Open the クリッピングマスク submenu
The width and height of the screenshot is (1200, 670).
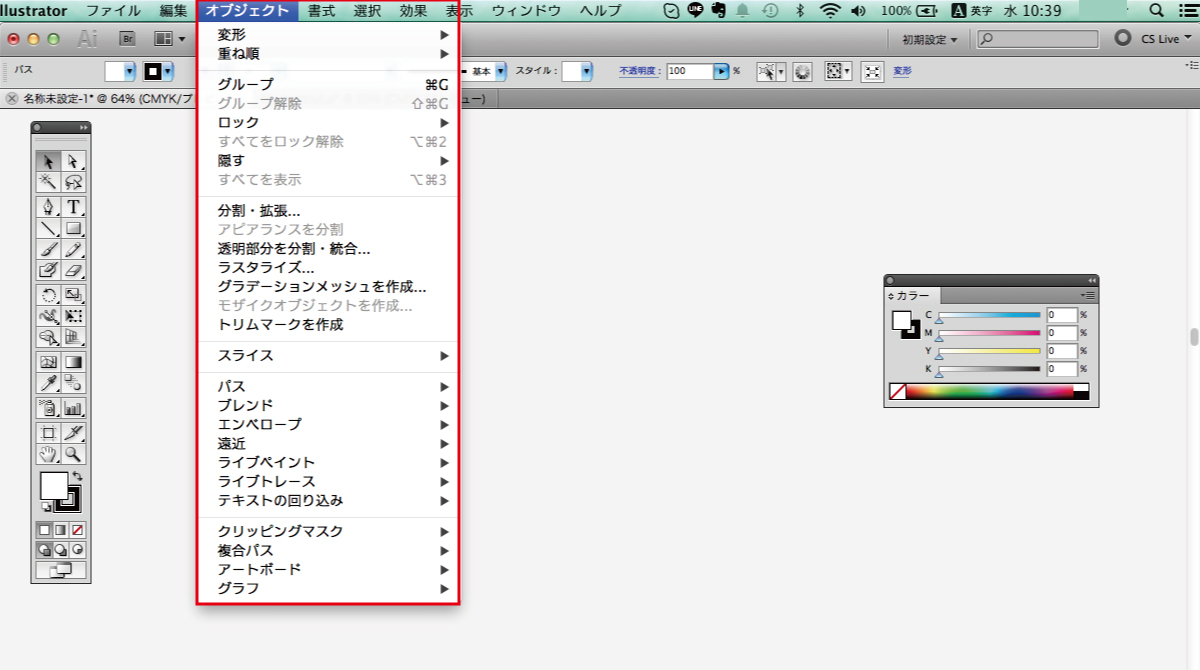[328, 532]
